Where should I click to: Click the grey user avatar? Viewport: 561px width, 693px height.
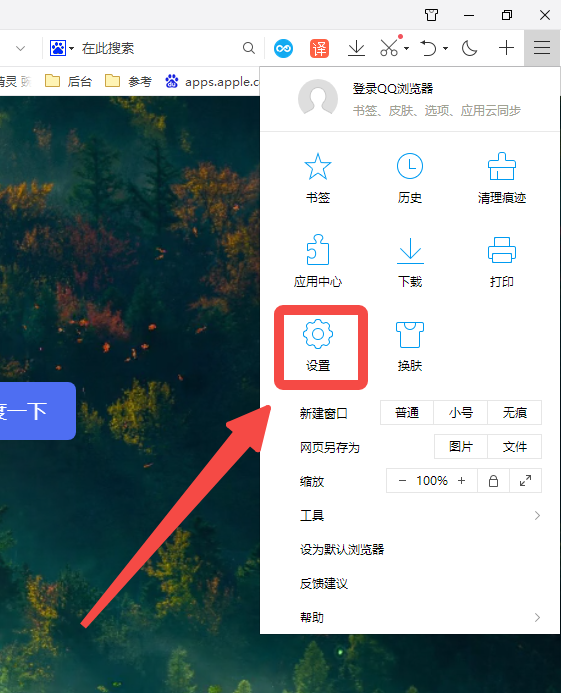[x=318, y=99]
